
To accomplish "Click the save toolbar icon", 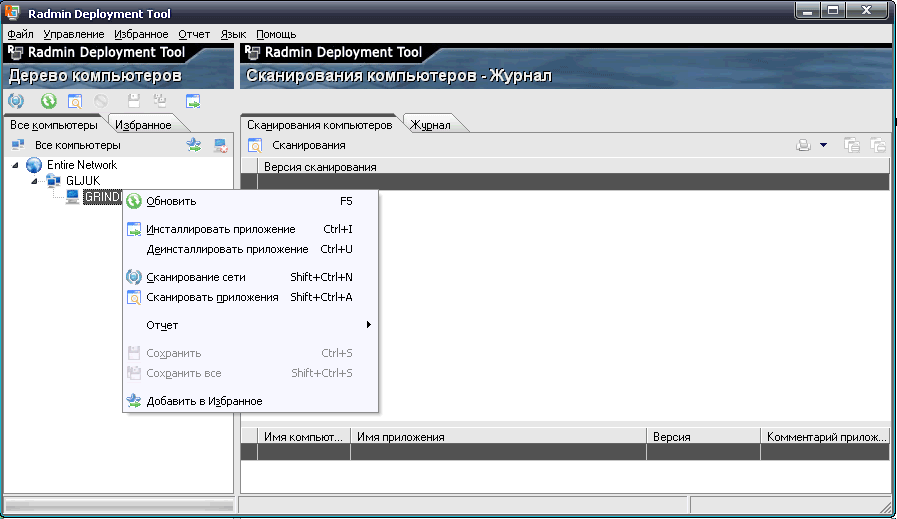I will pyautogui.click(x=134, y=101).
